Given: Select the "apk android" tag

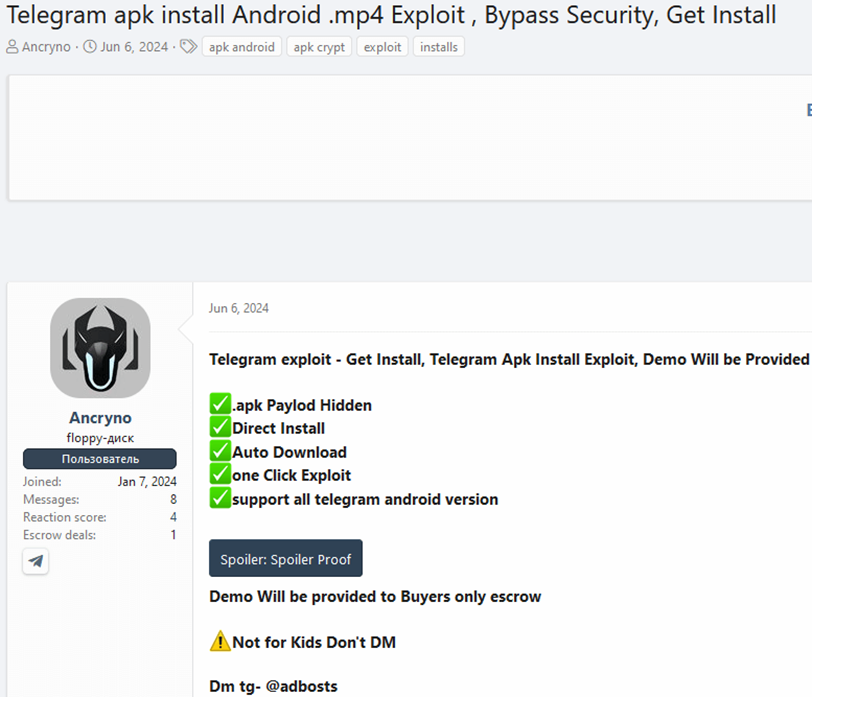Looking at the screenshot, I should tap(241, 47).
